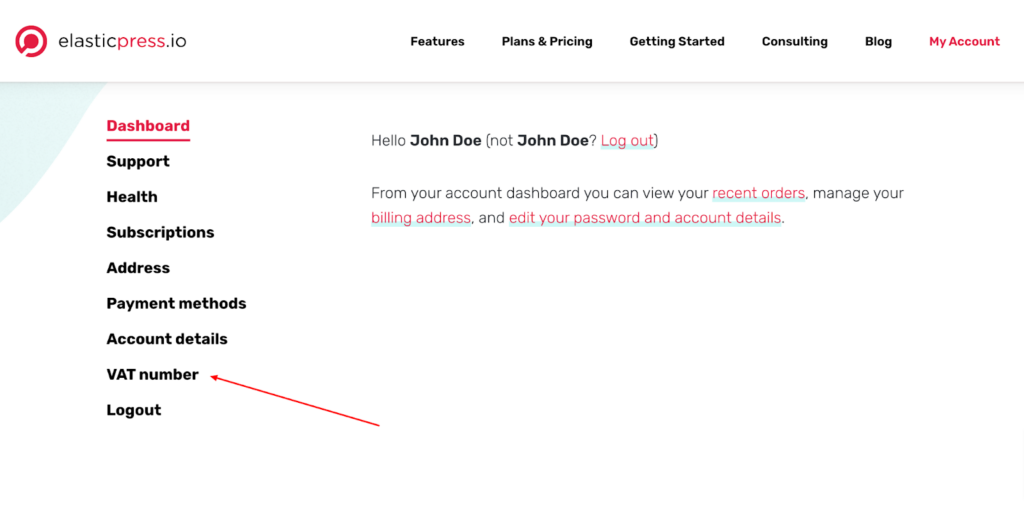Screen dimensions: 1024x513
Task: Open the Address sidebar item
Action: (138, 268)
